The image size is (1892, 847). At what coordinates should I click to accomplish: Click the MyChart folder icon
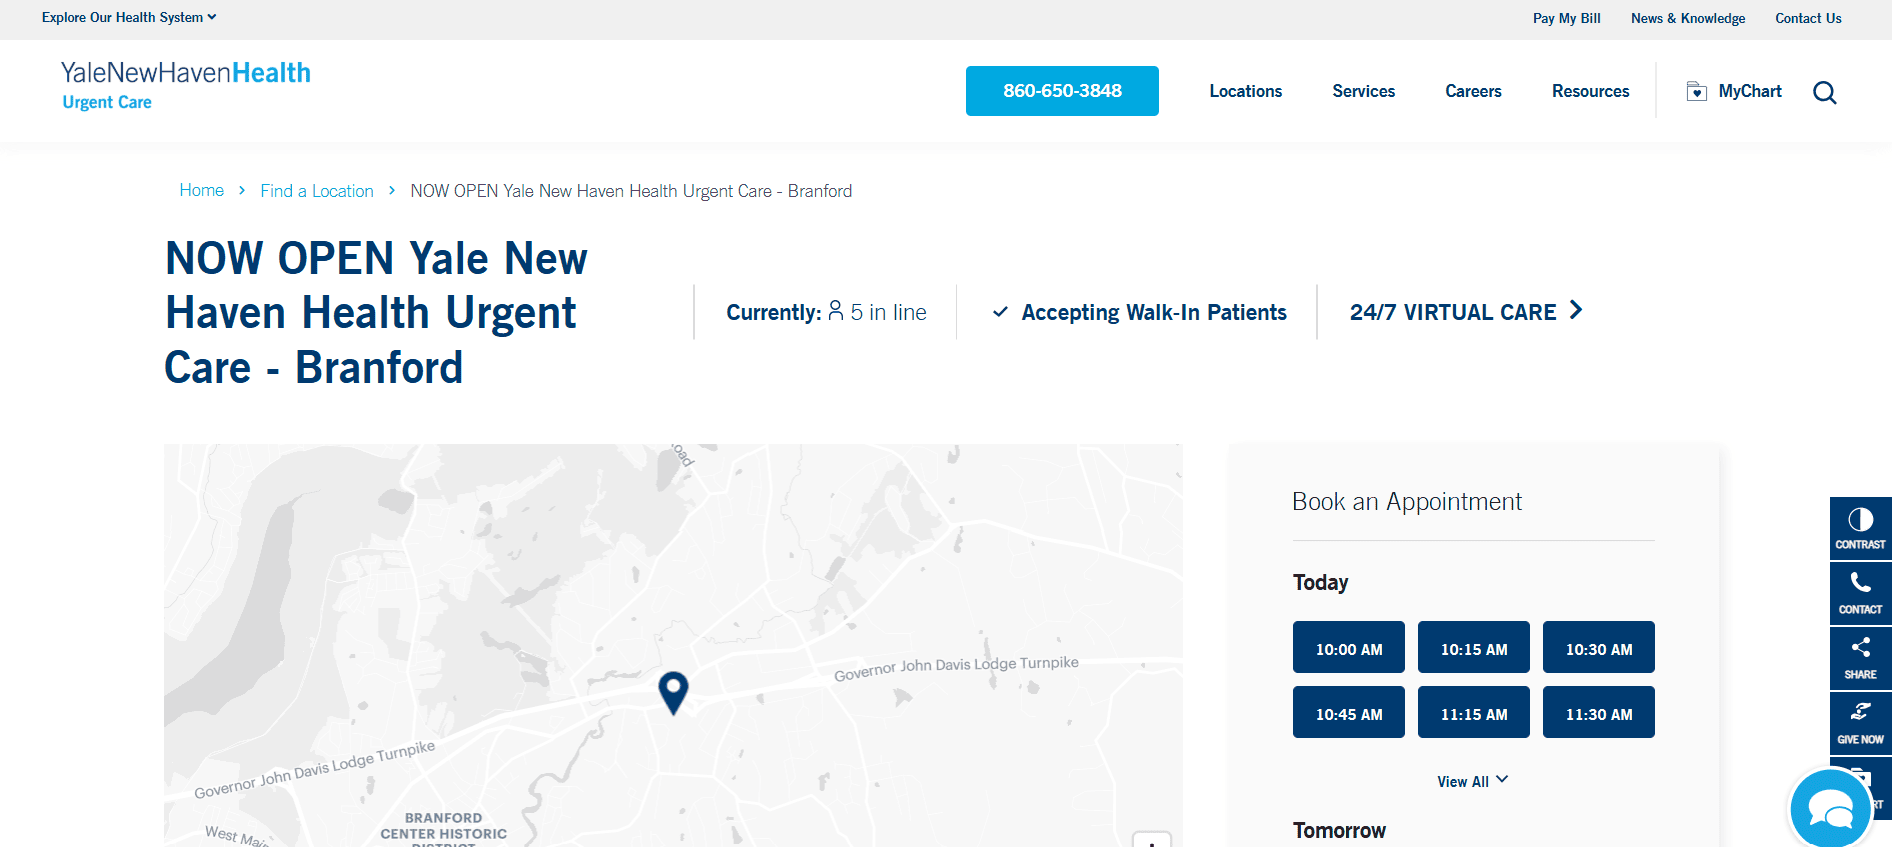(1697, 91)
